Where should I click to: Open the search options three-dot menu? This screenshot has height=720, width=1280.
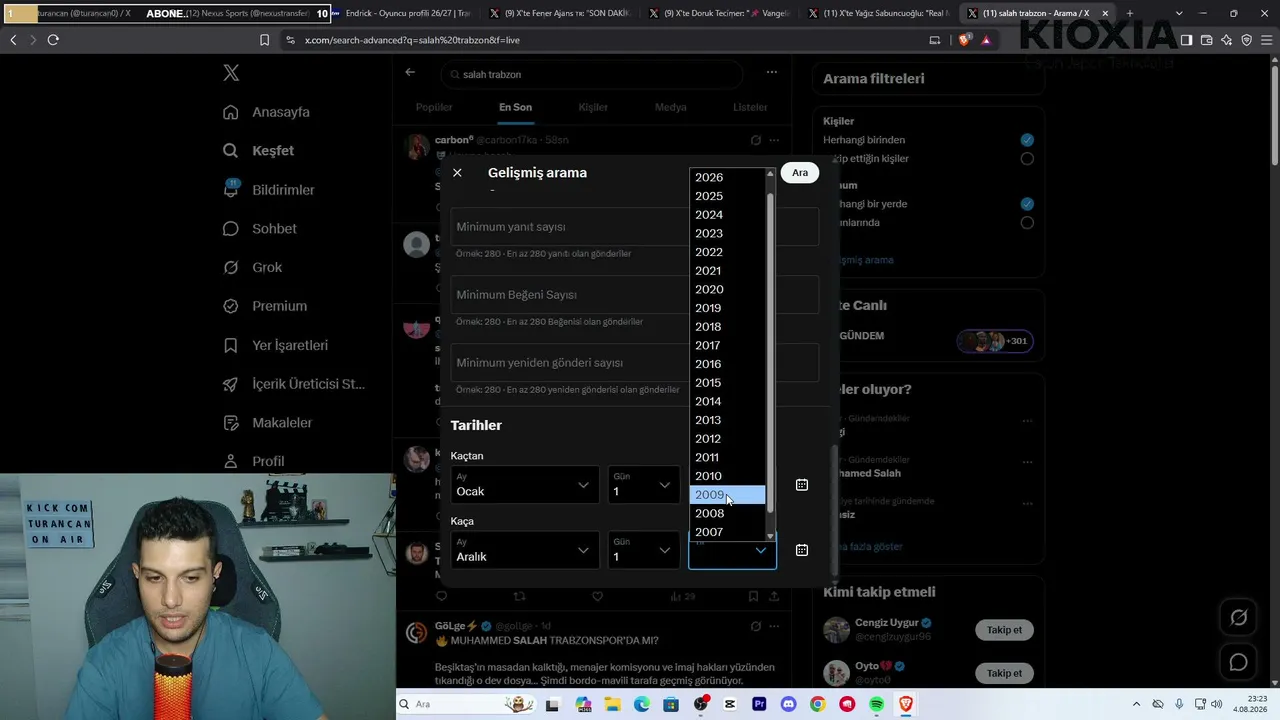coord(772,72)
